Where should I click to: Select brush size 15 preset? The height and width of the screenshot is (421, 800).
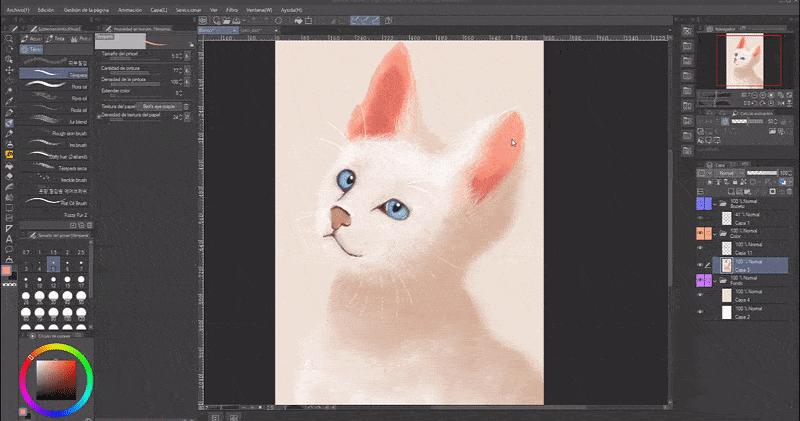click(67, 281)
